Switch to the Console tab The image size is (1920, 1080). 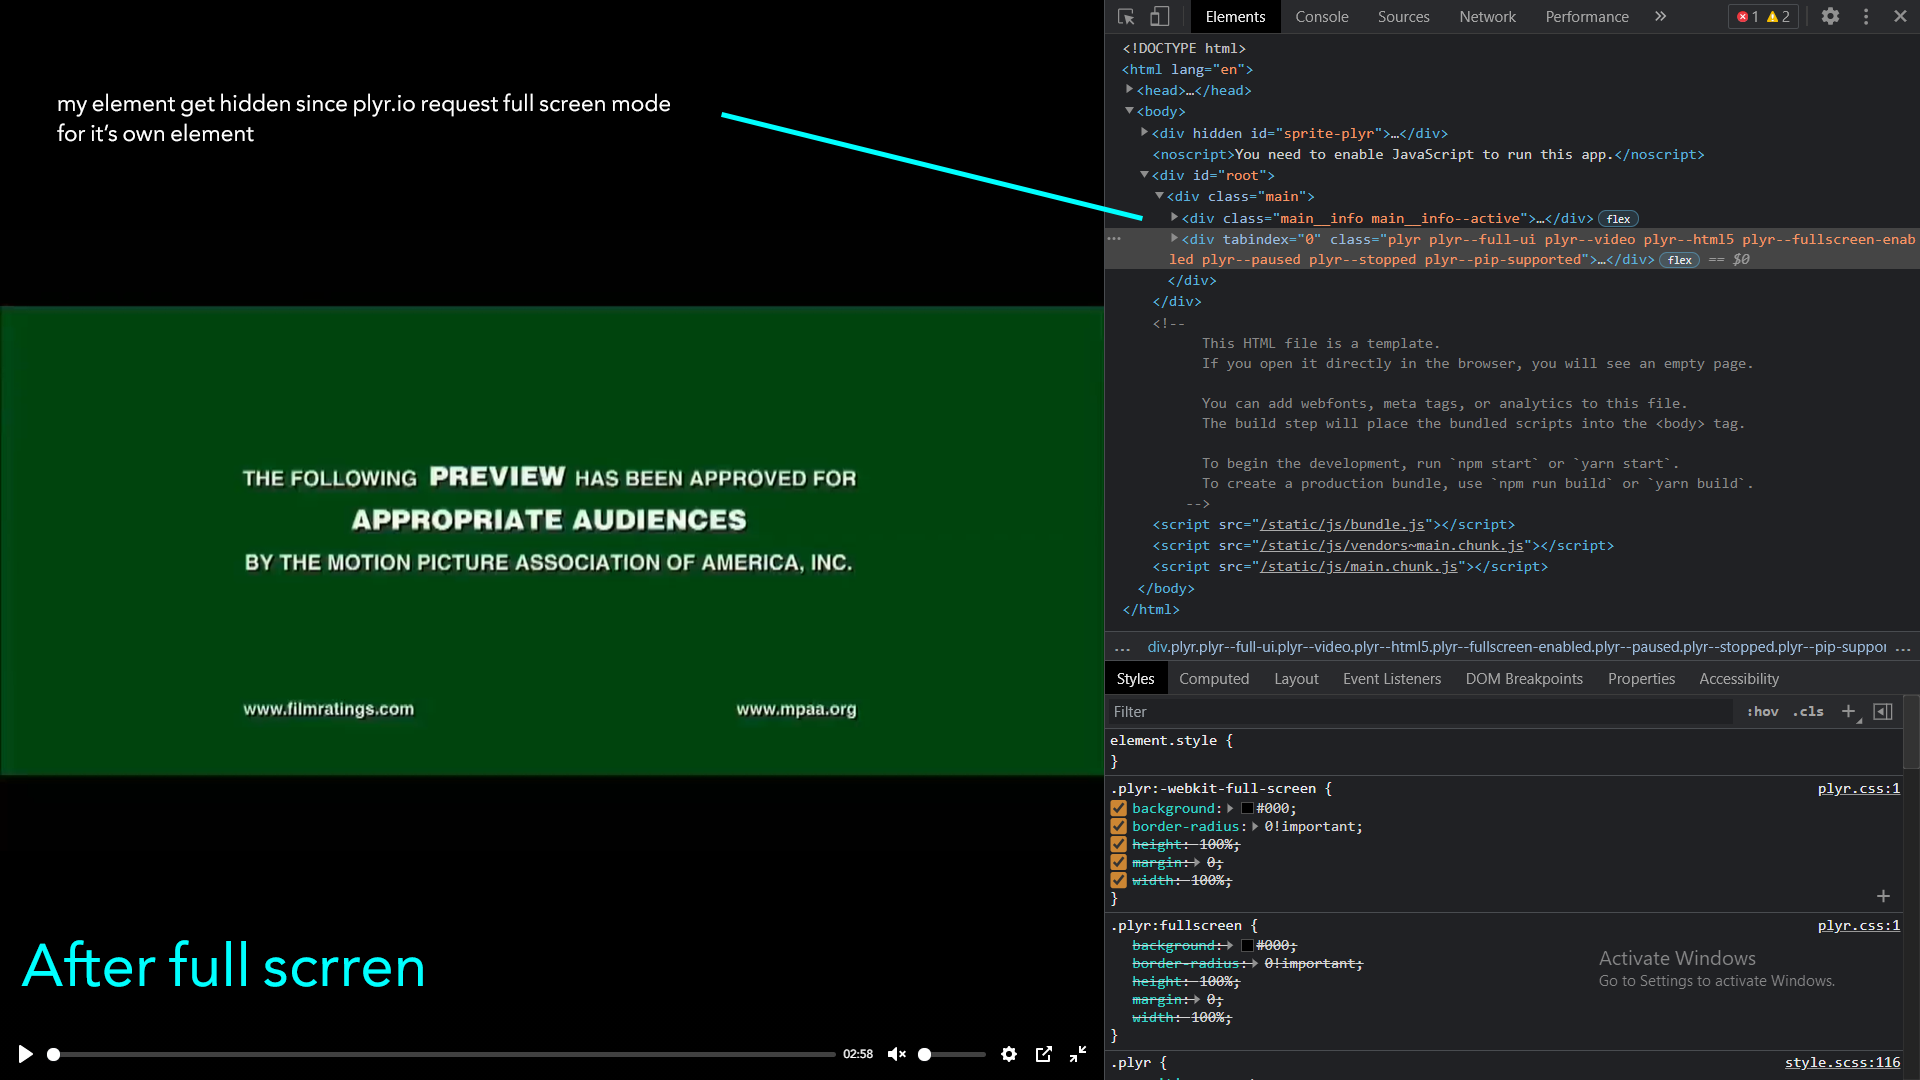coord(1322,17)
